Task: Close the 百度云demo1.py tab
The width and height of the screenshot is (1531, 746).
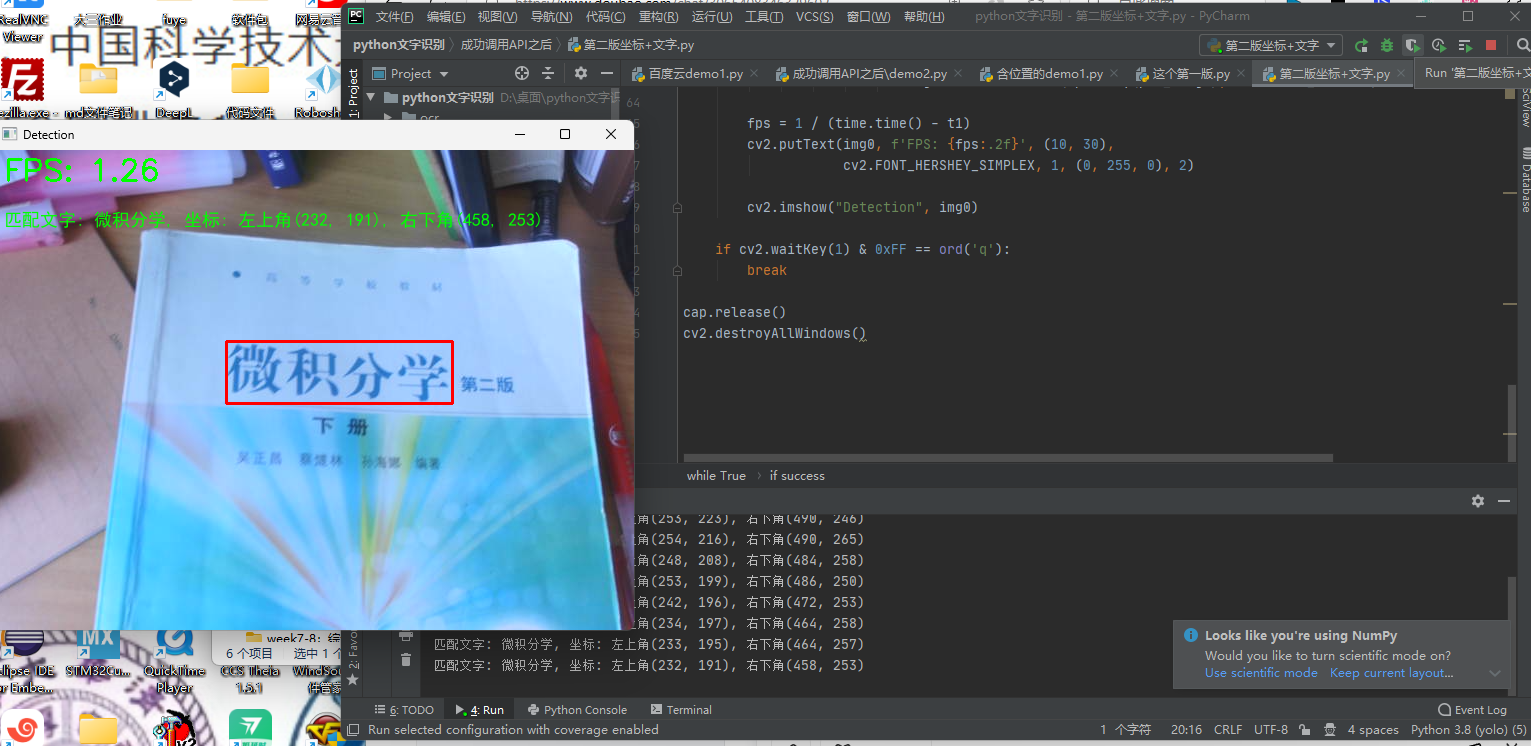Action: pos(753,74)
